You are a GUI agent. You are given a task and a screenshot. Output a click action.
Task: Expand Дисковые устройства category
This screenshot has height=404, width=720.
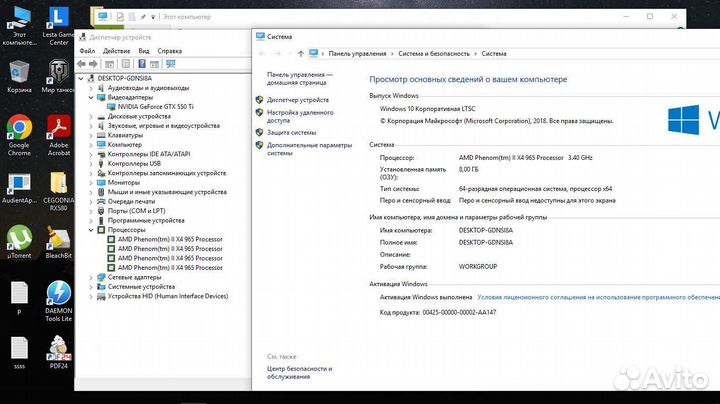91,117
